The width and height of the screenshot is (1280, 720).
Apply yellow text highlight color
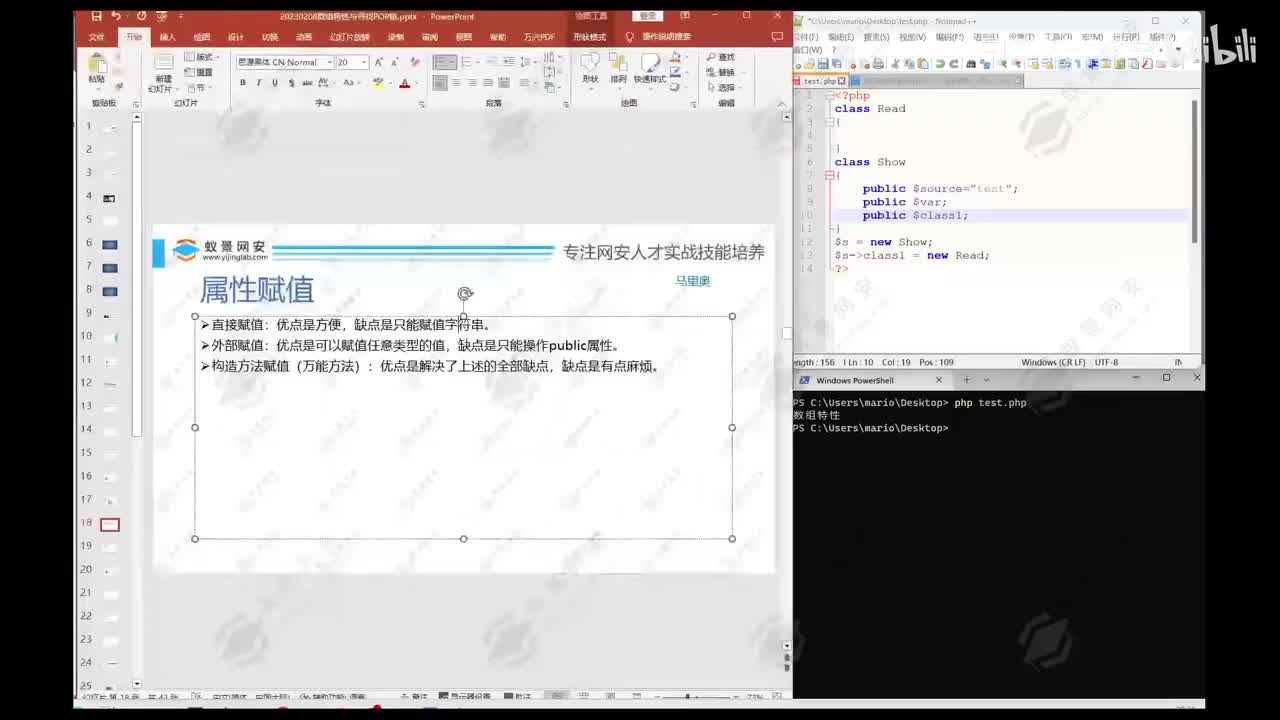(380, 83)
